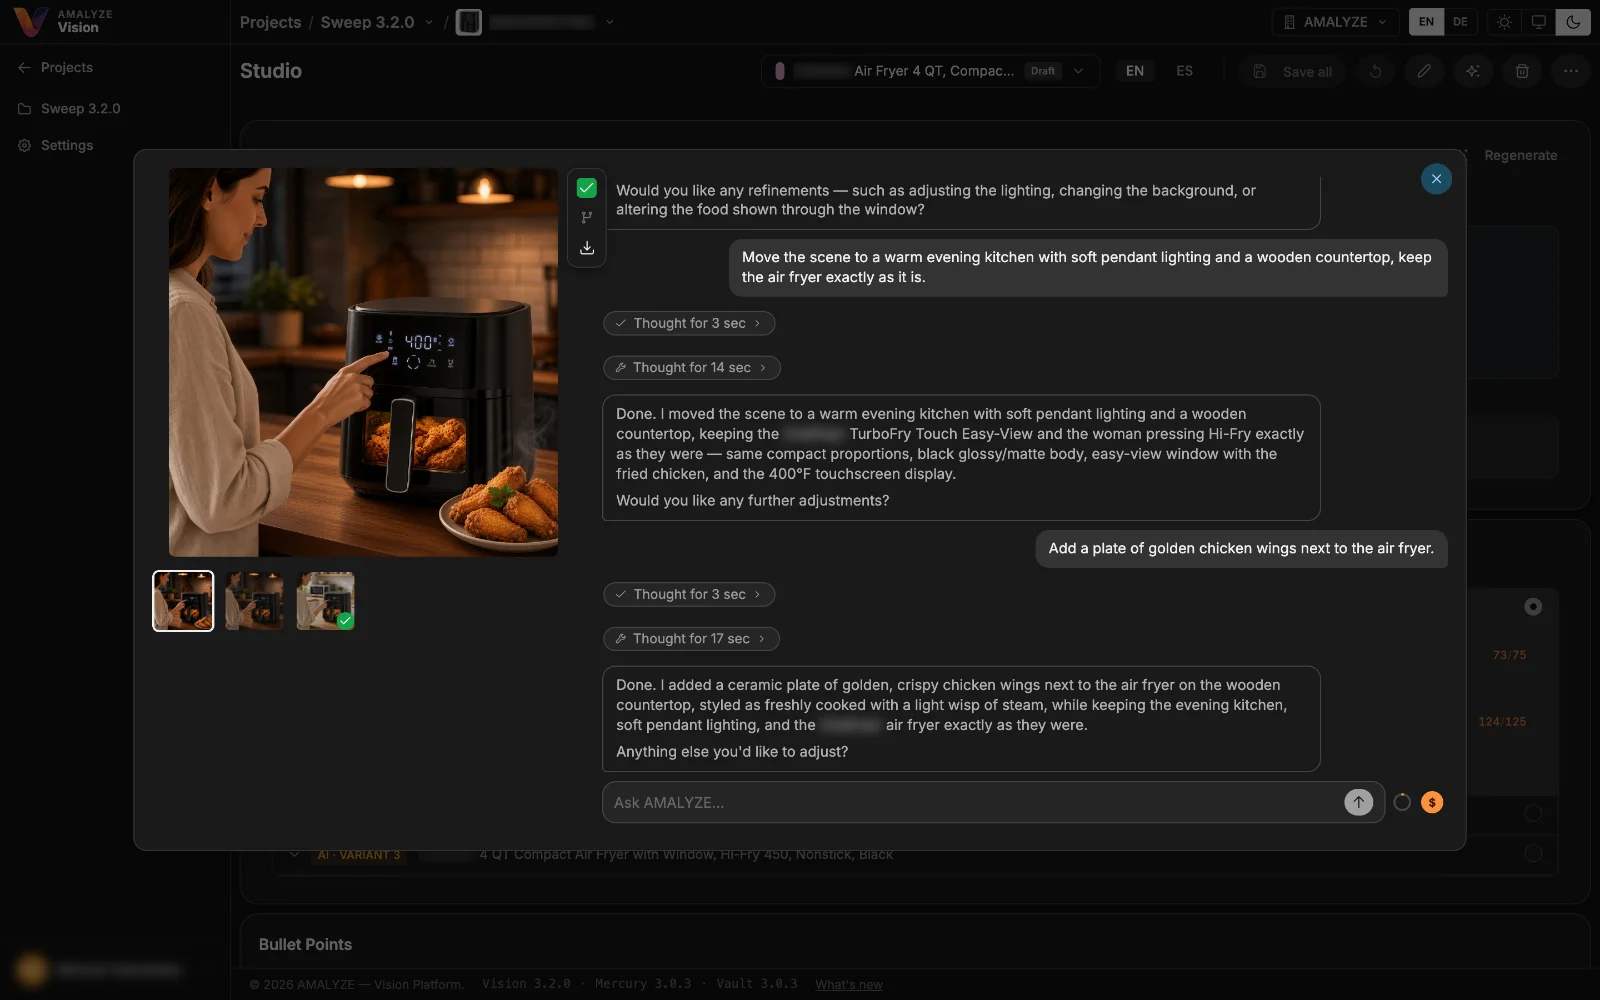Viewport: 1600px width, 1000px height.
Task: Expand the Thought for 14 sec details
Action: [692, 367]
